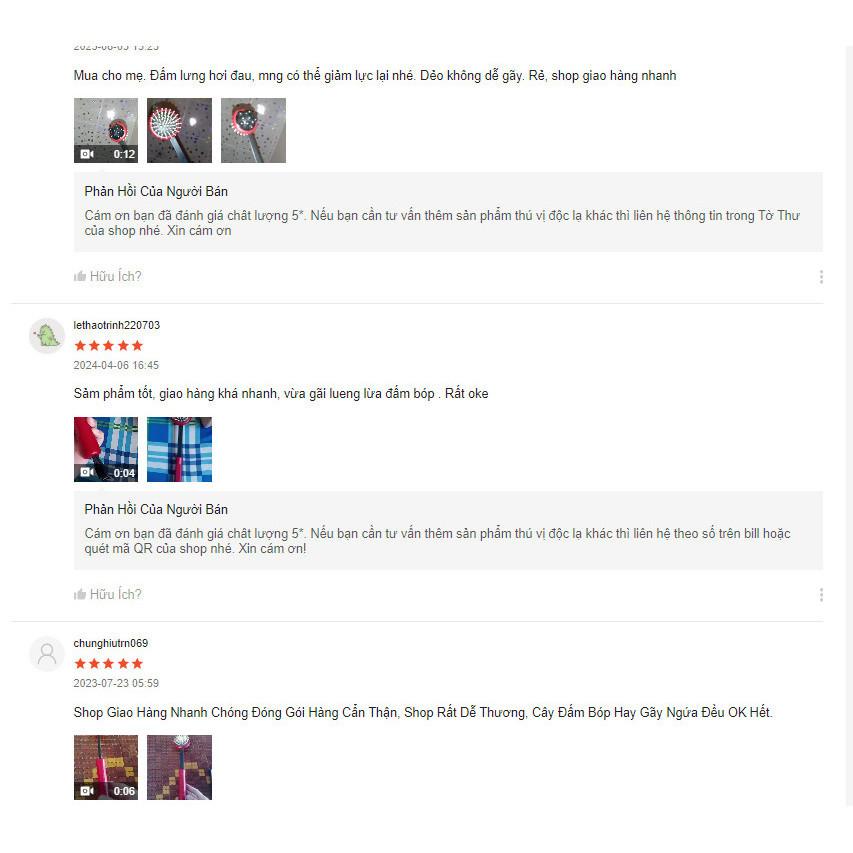Open three-dot menu on first review
Screen dimensions: 853x853
(821, 277)
